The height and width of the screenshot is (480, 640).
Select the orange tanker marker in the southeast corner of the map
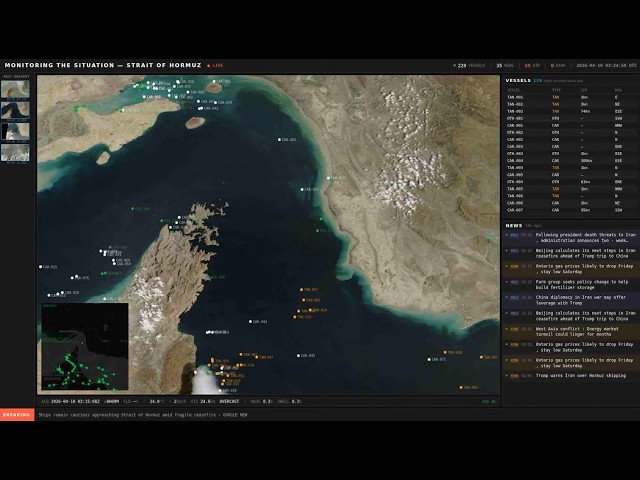[x=461, y=387]
